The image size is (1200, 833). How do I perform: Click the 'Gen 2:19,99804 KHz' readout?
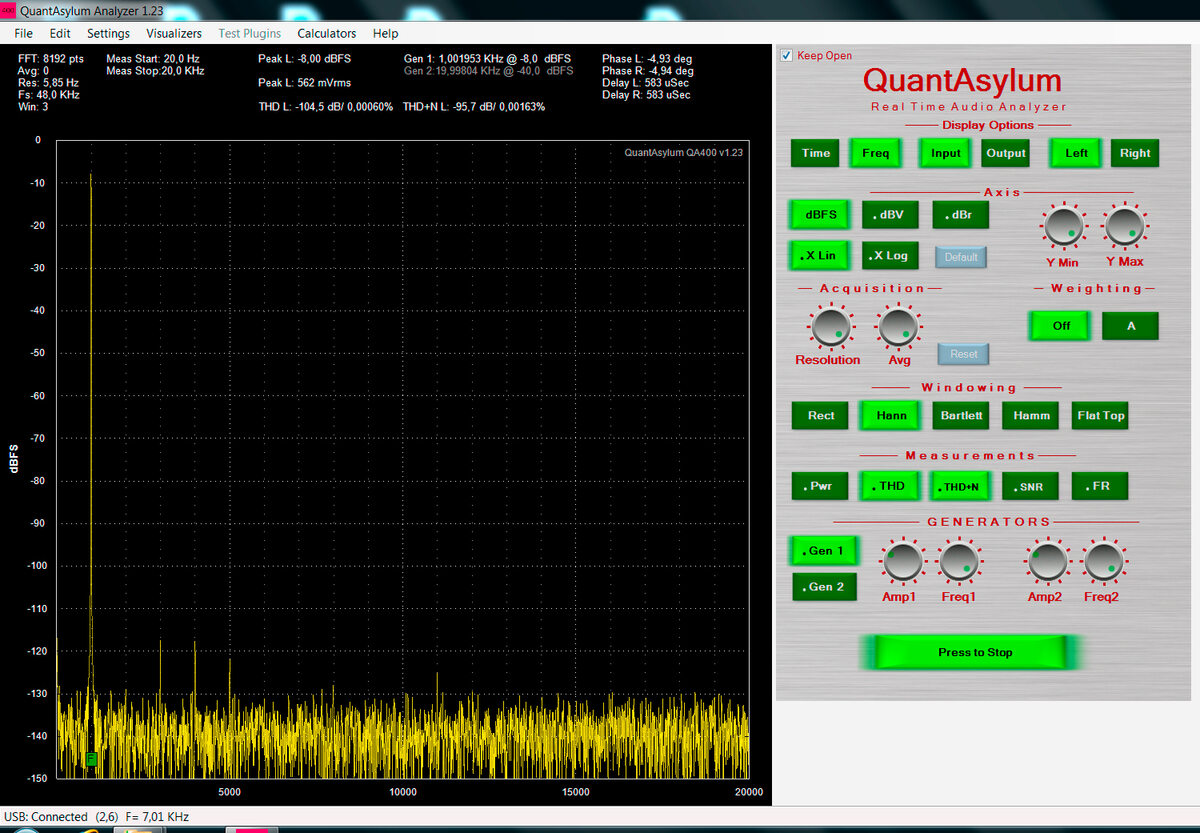click(488, 71)
